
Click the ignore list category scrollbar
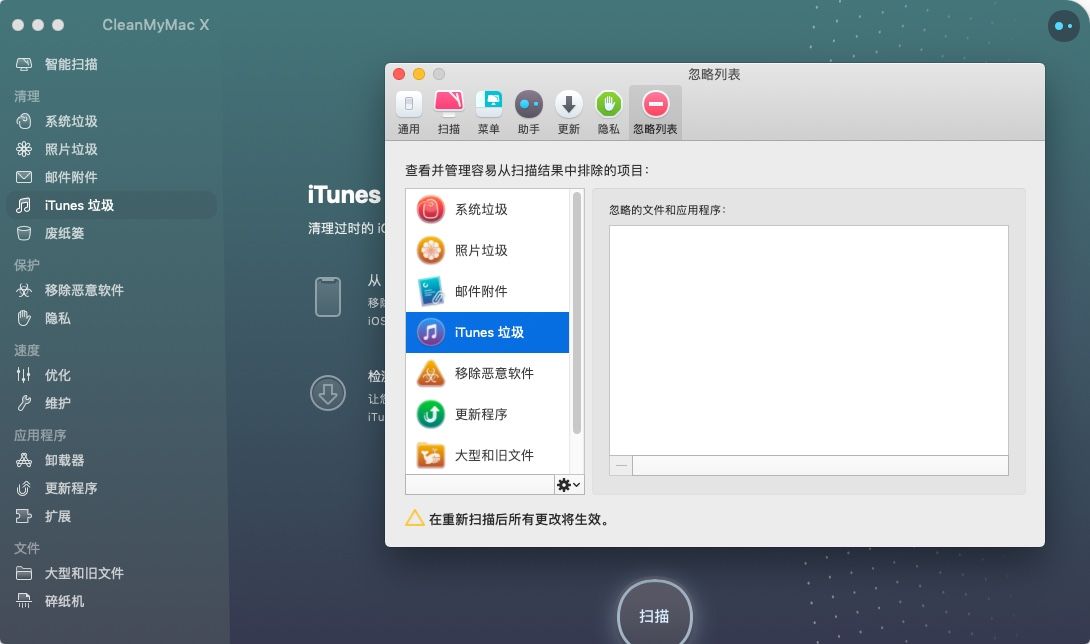tap(576, 313)
